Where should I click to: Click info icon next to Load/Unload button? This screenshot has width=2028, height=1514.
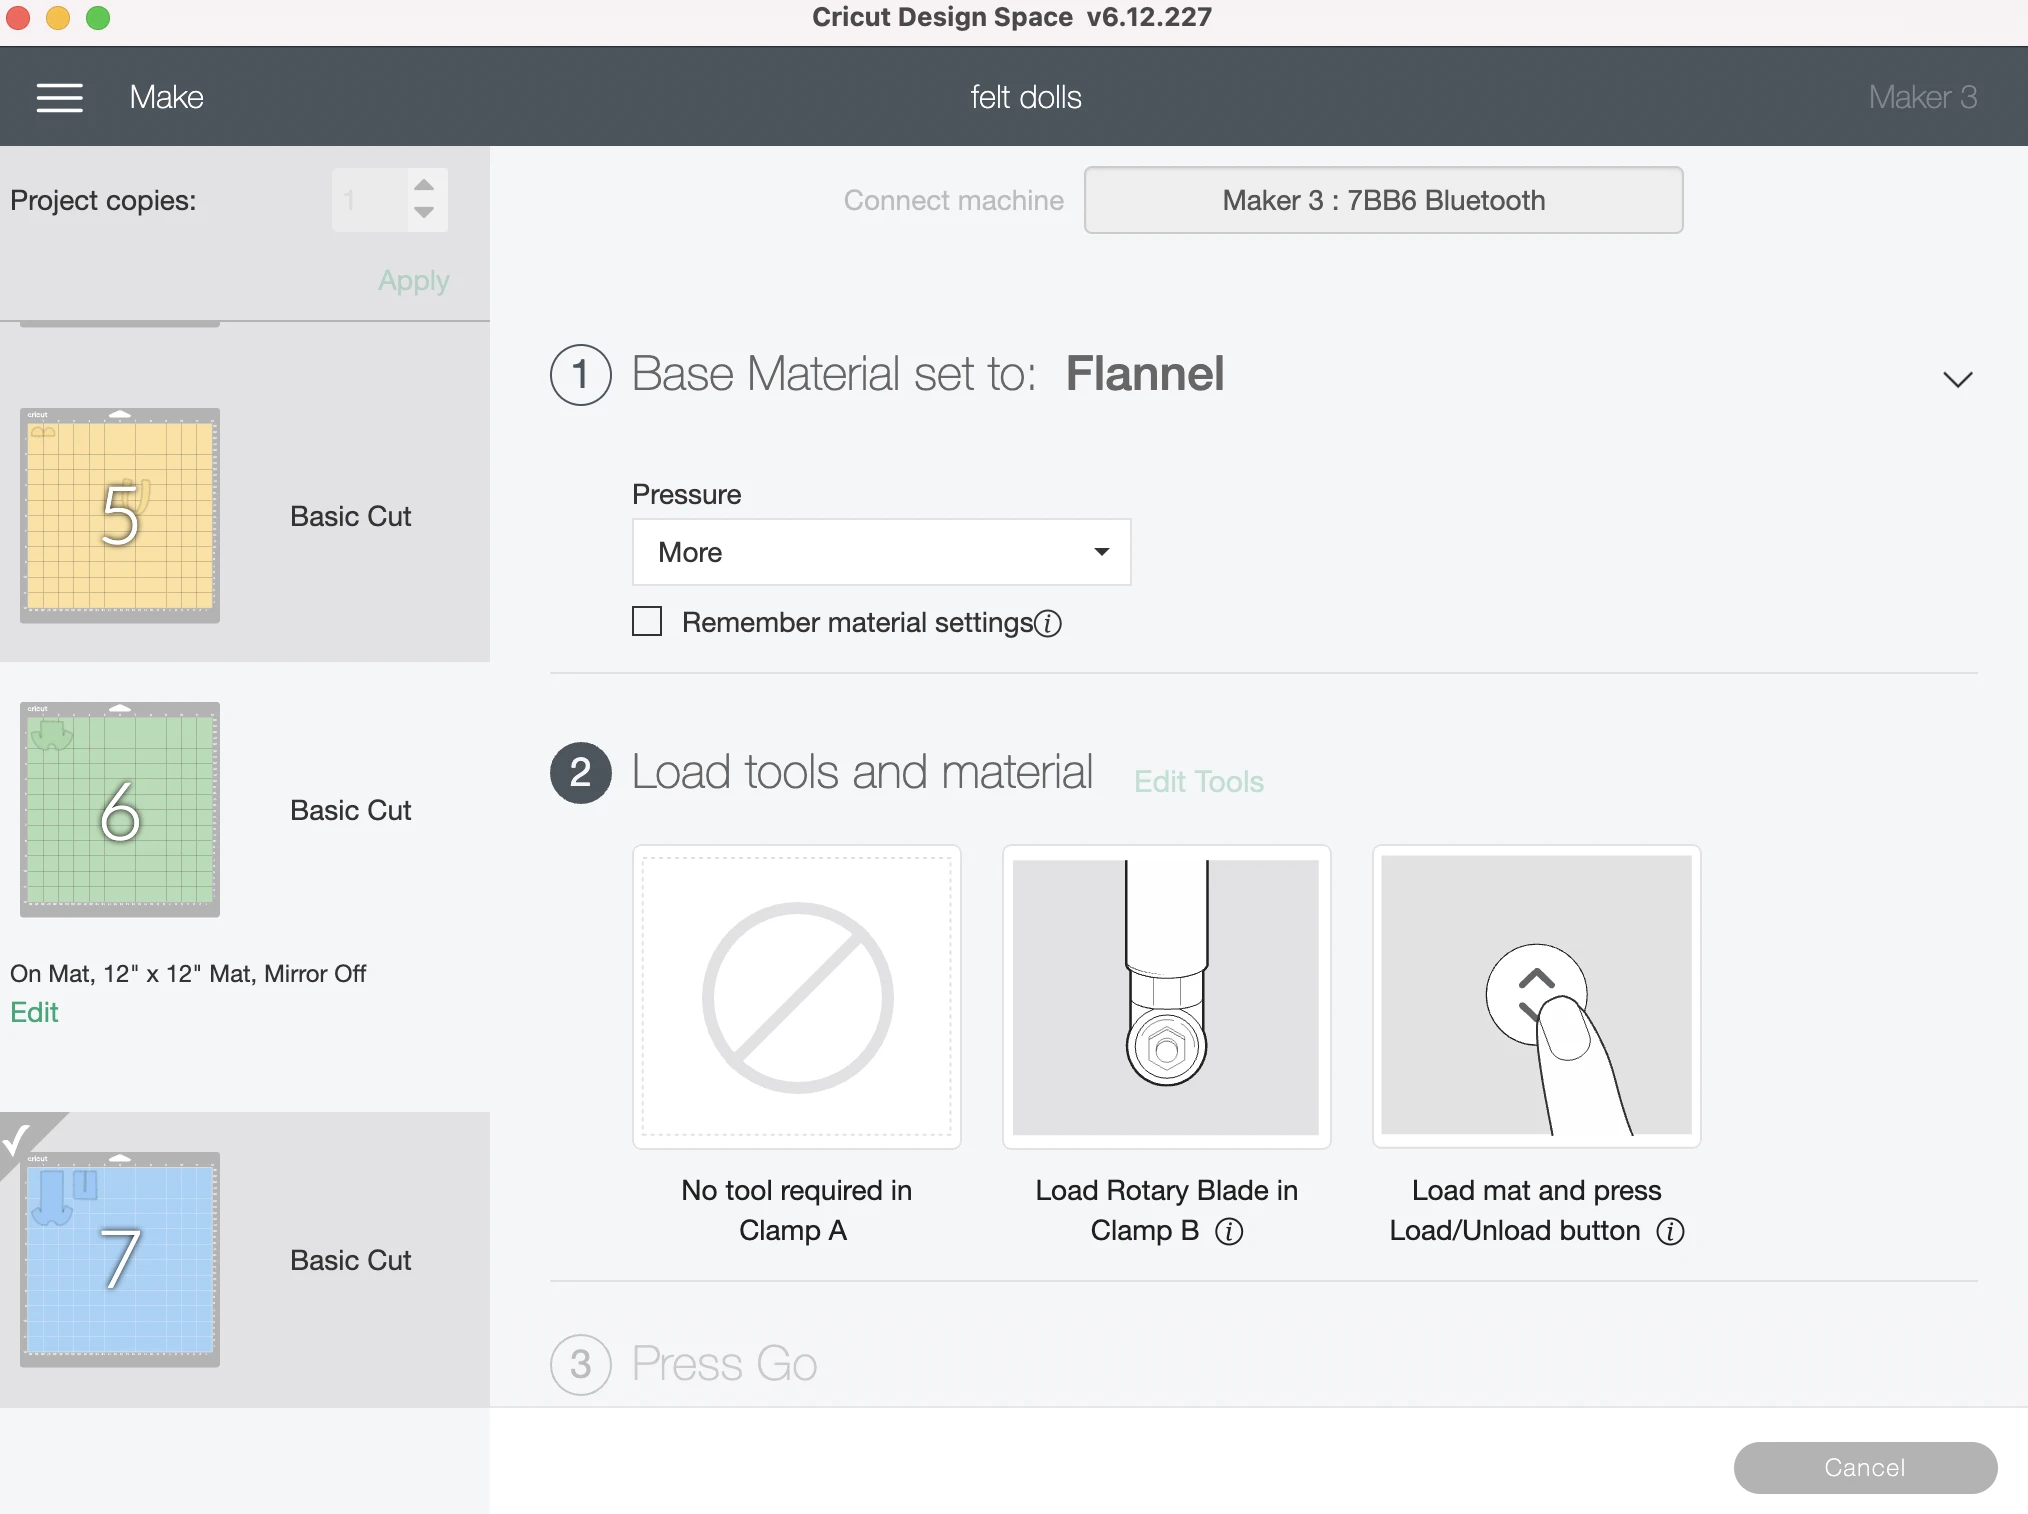[1670, 1231]
